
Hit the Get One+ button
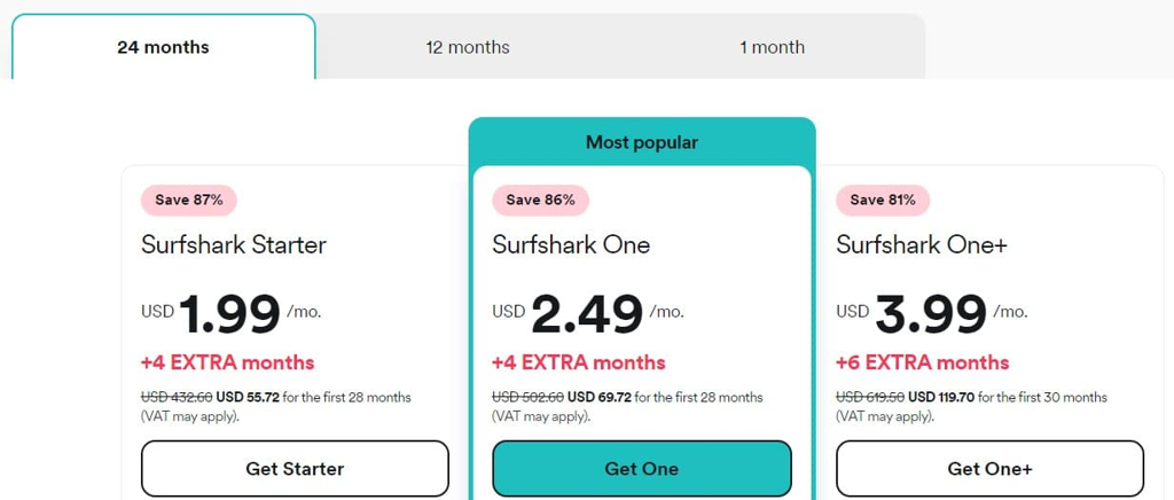pos(989,468)
